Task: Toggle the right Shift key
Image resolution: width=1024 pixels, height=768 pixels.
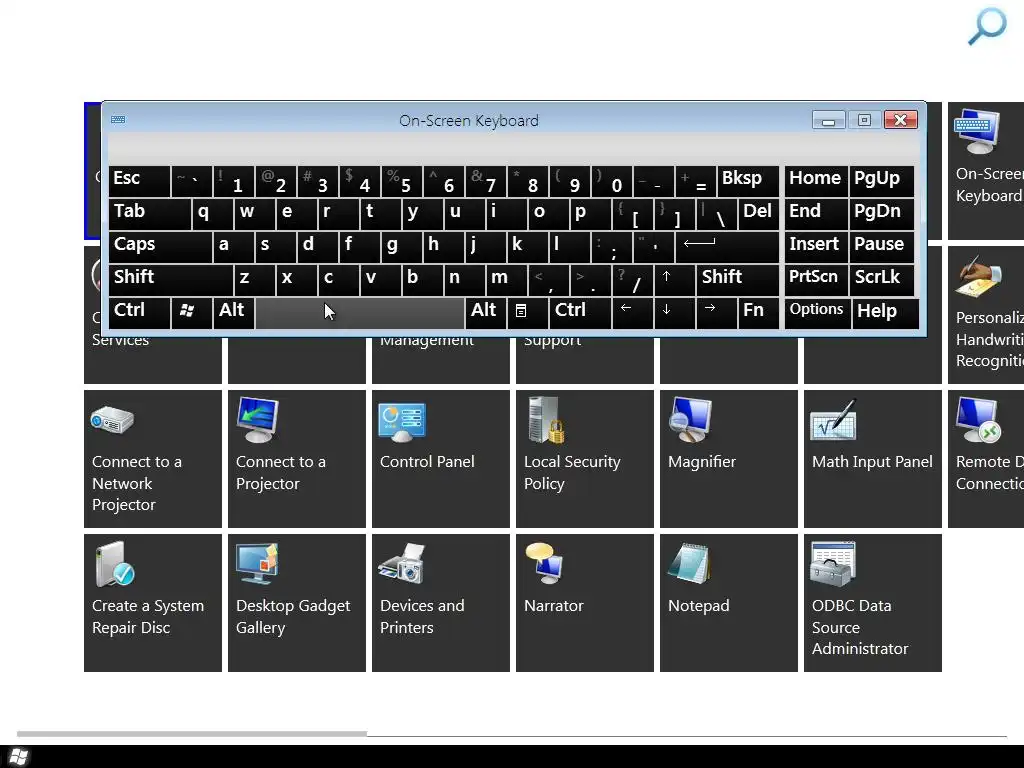Action: click(738, 280)
